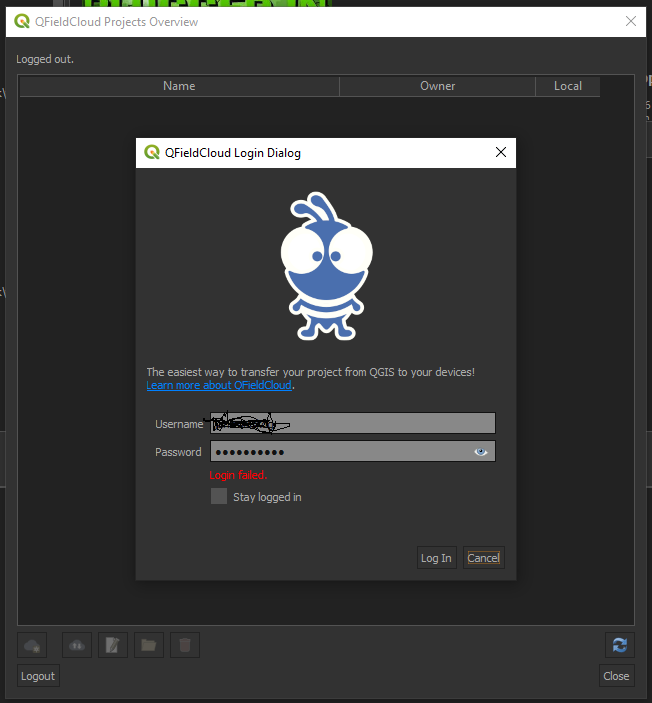Click the edit project properties icon
This screenshot has height=703, width=652.
113,645
